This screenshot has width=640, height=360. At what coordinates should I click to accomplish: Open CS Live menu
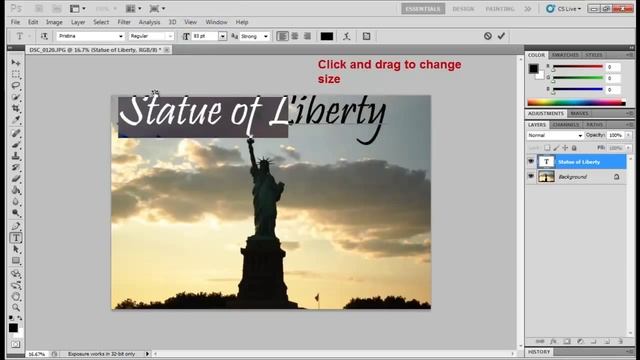coord(564,9)
